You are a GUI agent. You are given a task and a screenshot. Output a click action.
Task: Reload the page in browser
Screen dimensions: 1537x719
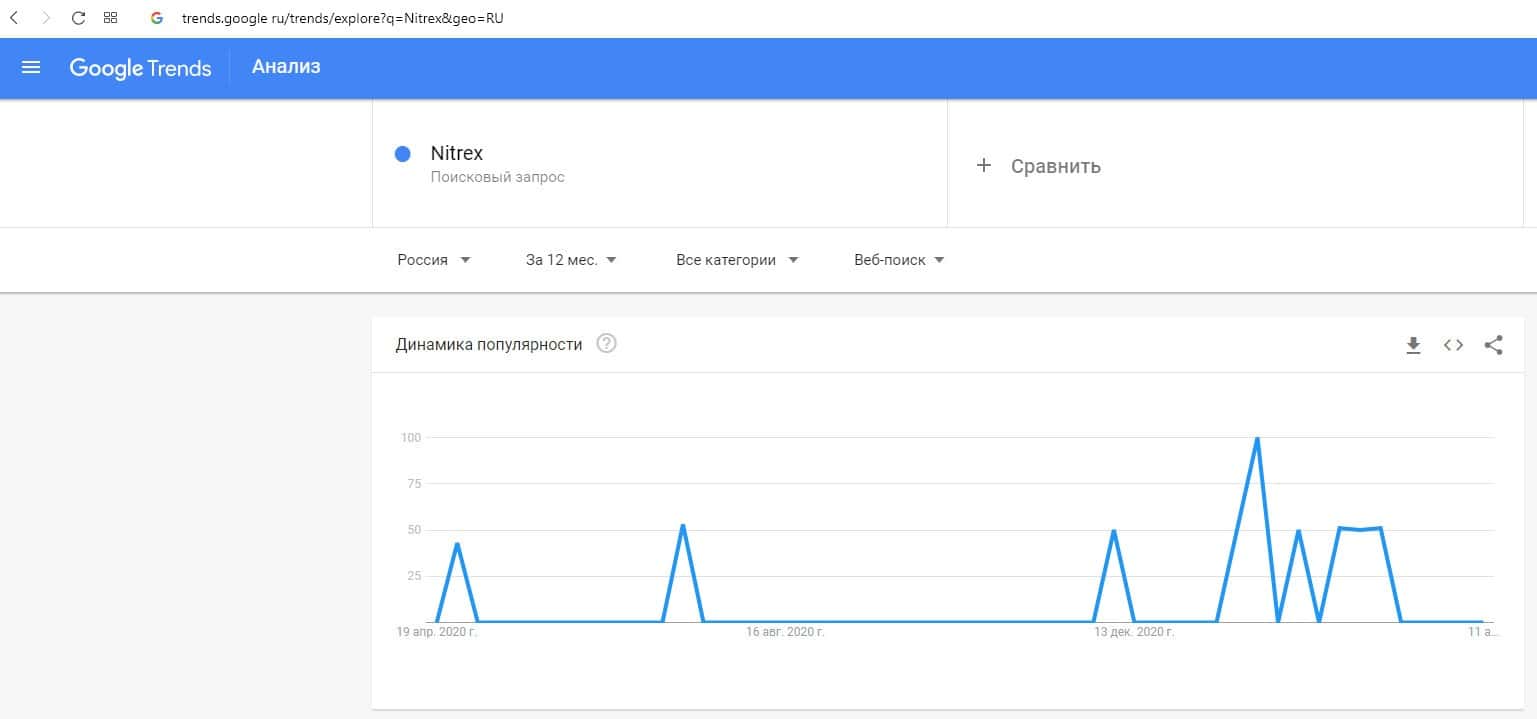click(x=79, y=18)
